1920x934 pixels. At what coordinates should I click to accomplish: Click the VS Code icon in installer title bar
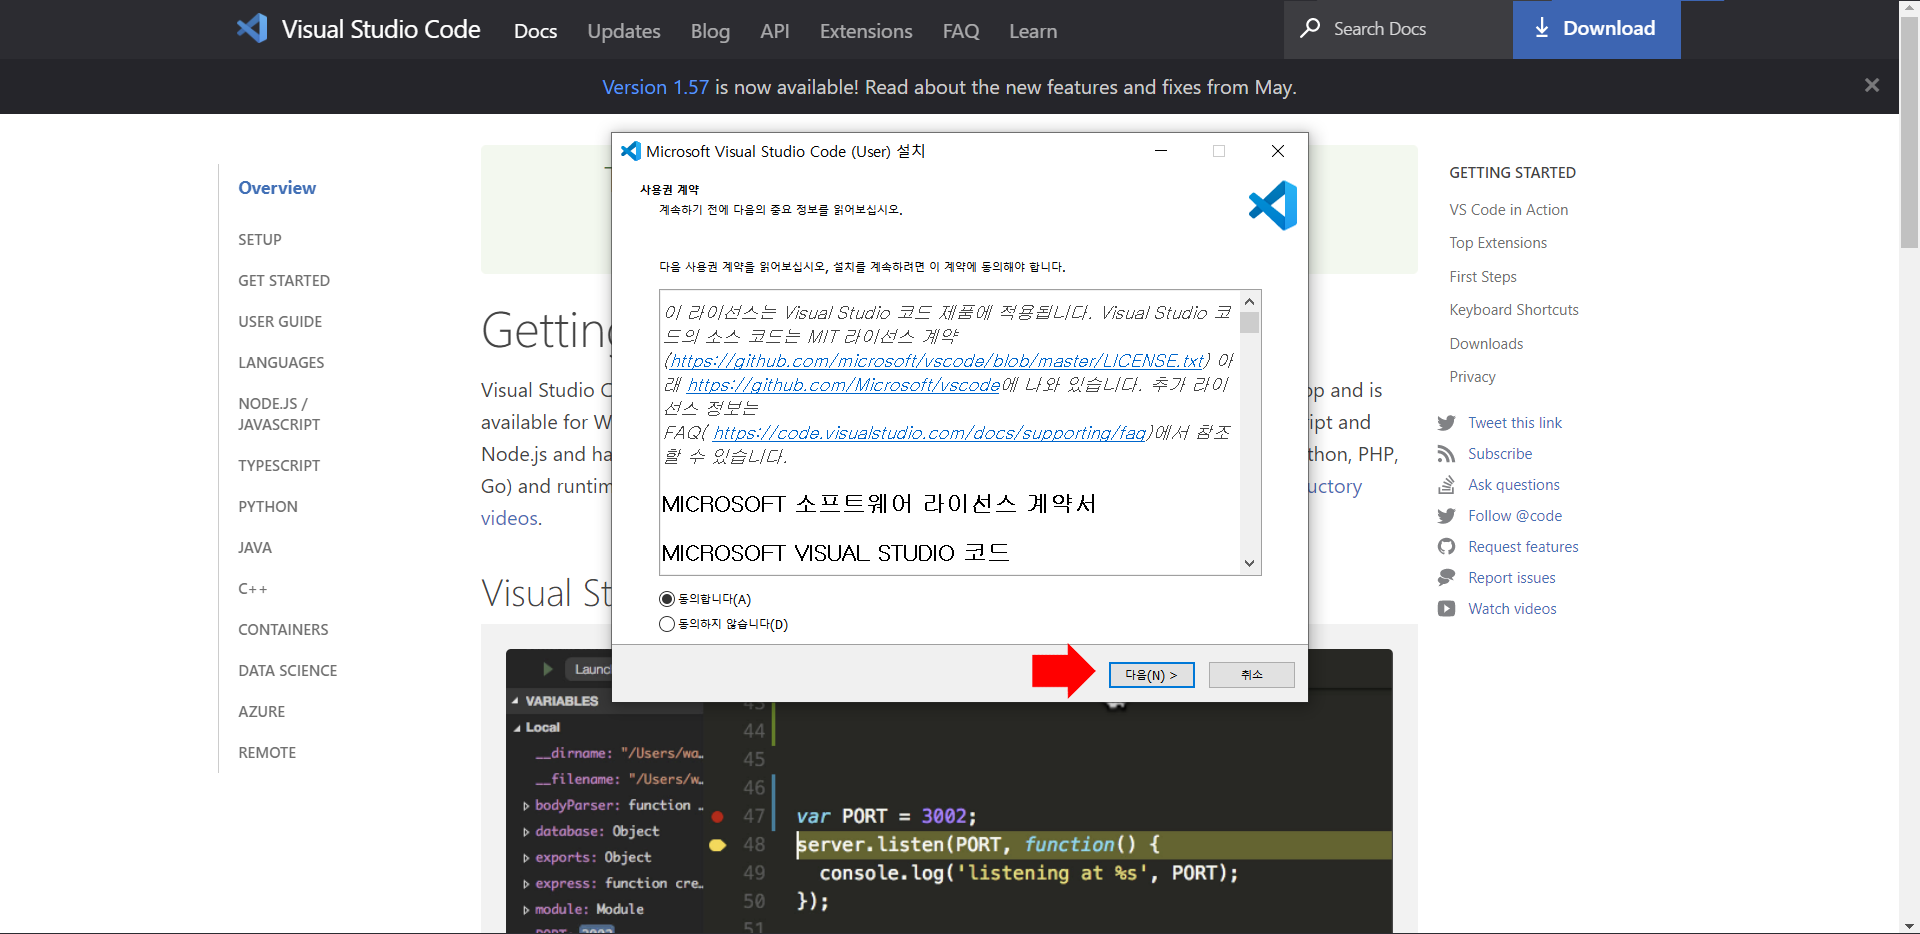tap(631, 151)
